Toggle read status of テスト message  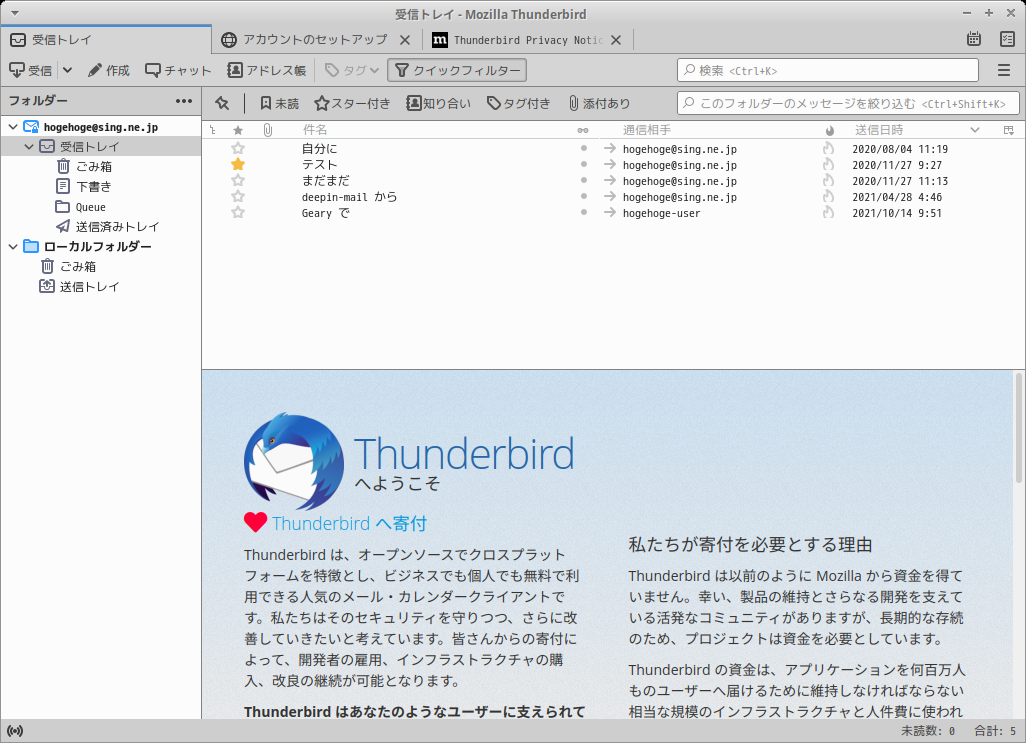[x=584, y=164]
